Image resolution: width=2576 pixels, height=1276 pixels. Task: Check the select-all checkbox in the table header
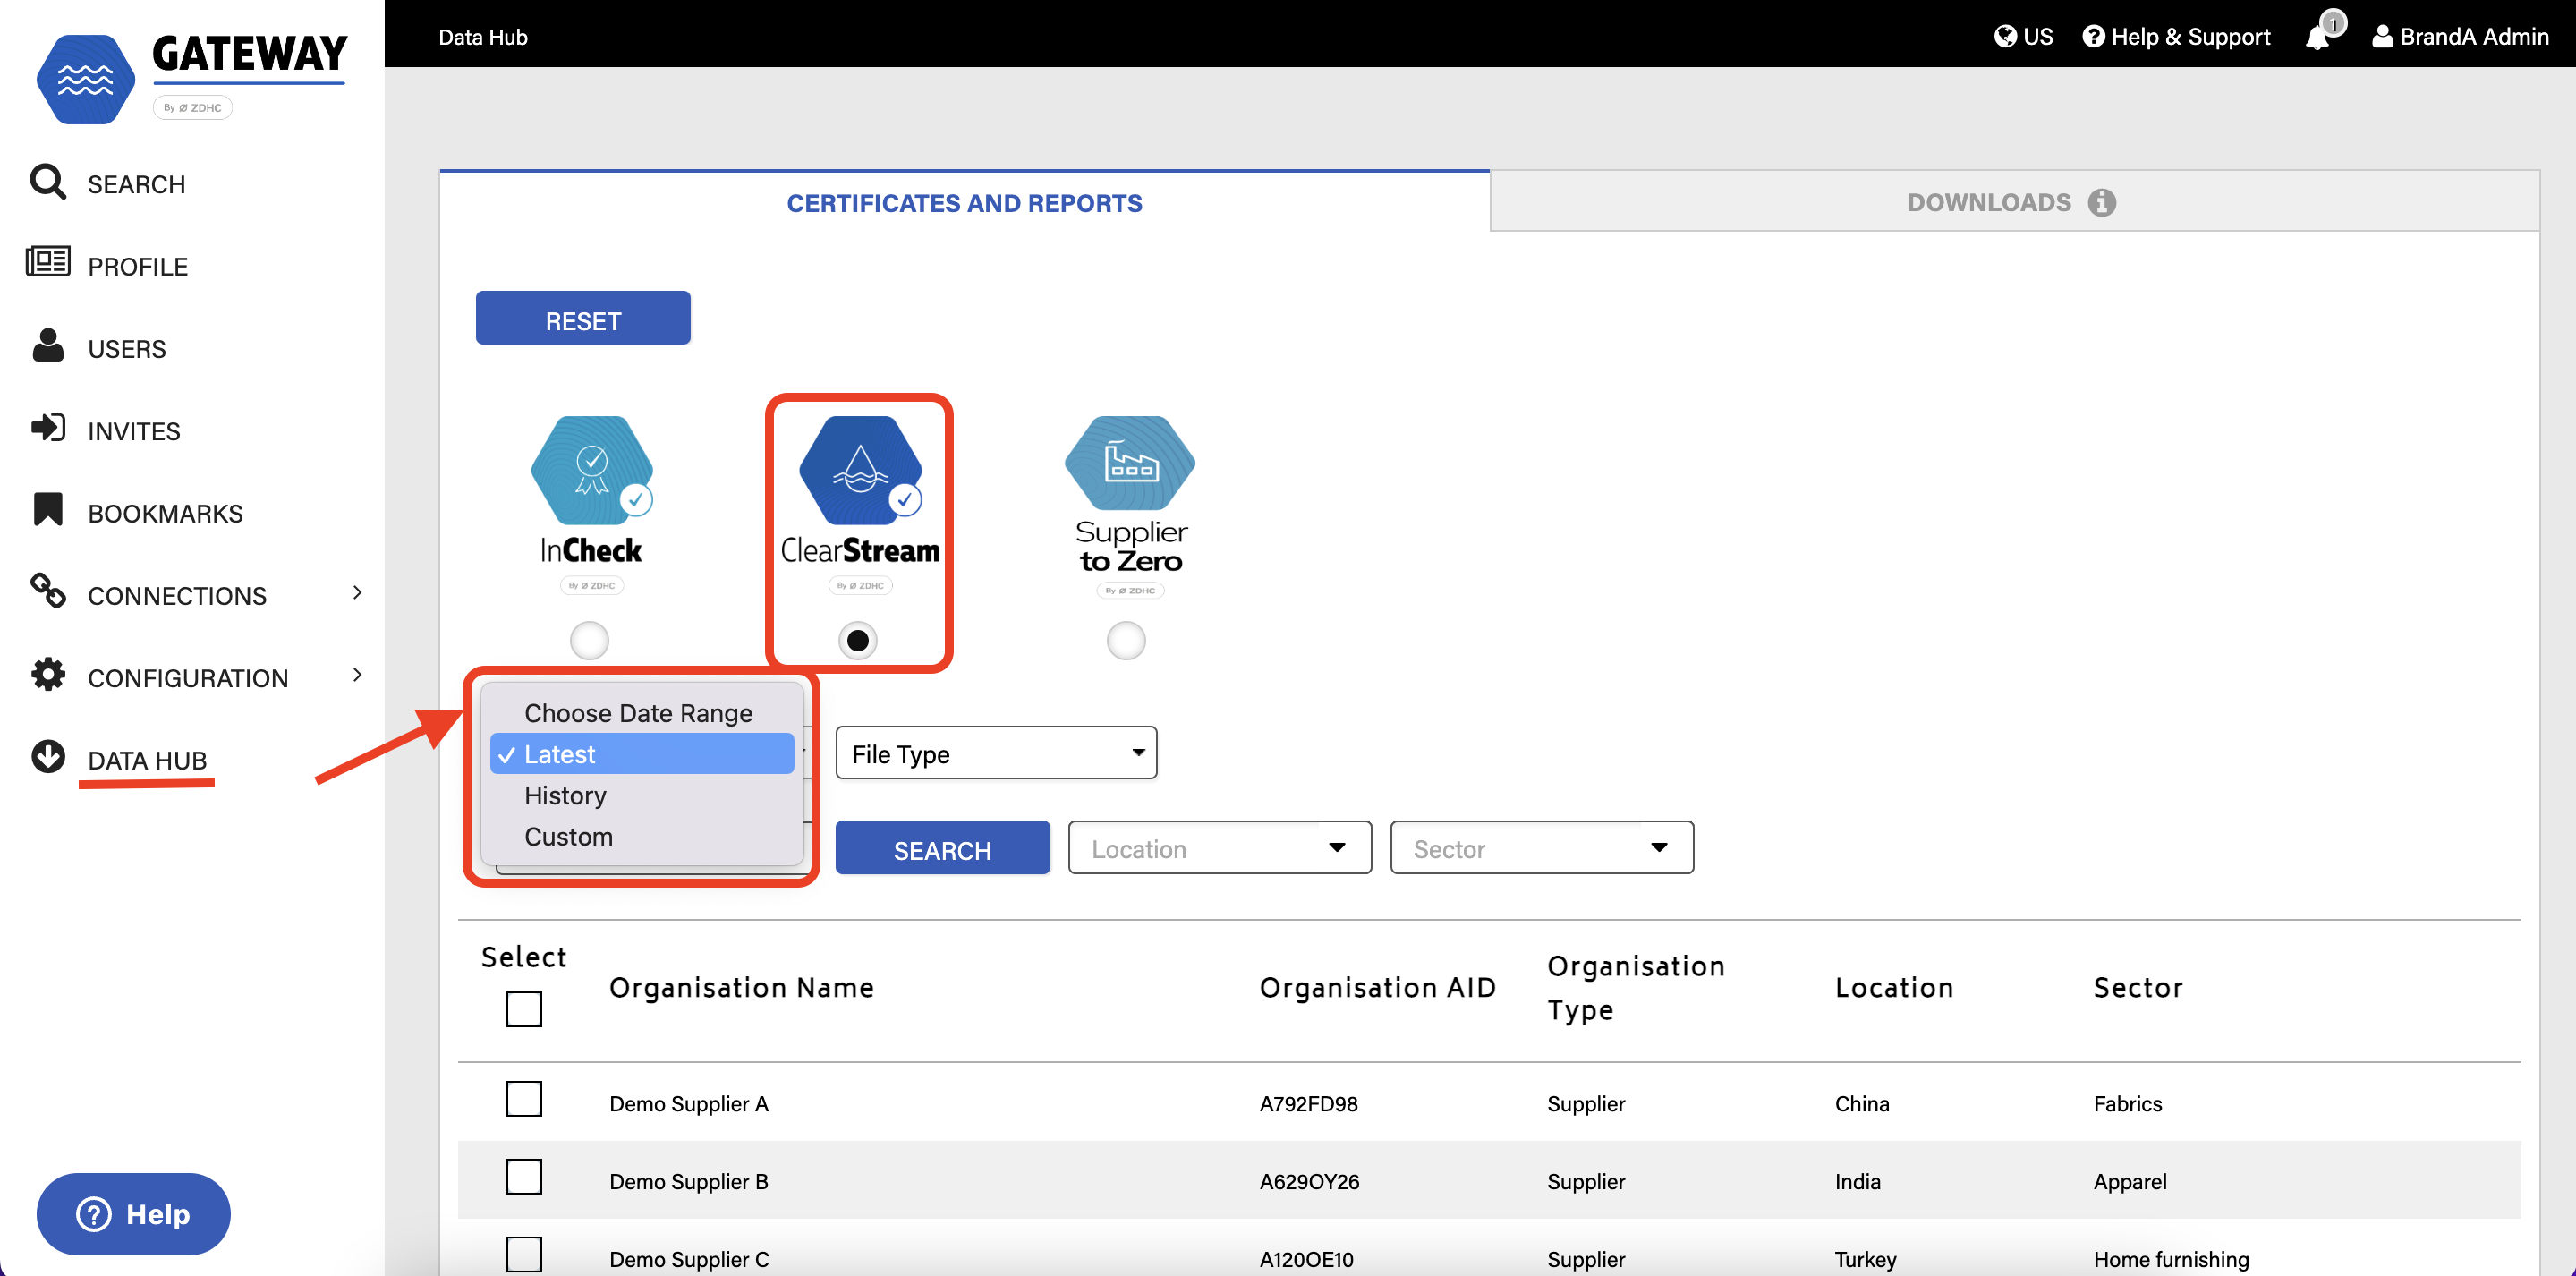(x=524, y=1009)
